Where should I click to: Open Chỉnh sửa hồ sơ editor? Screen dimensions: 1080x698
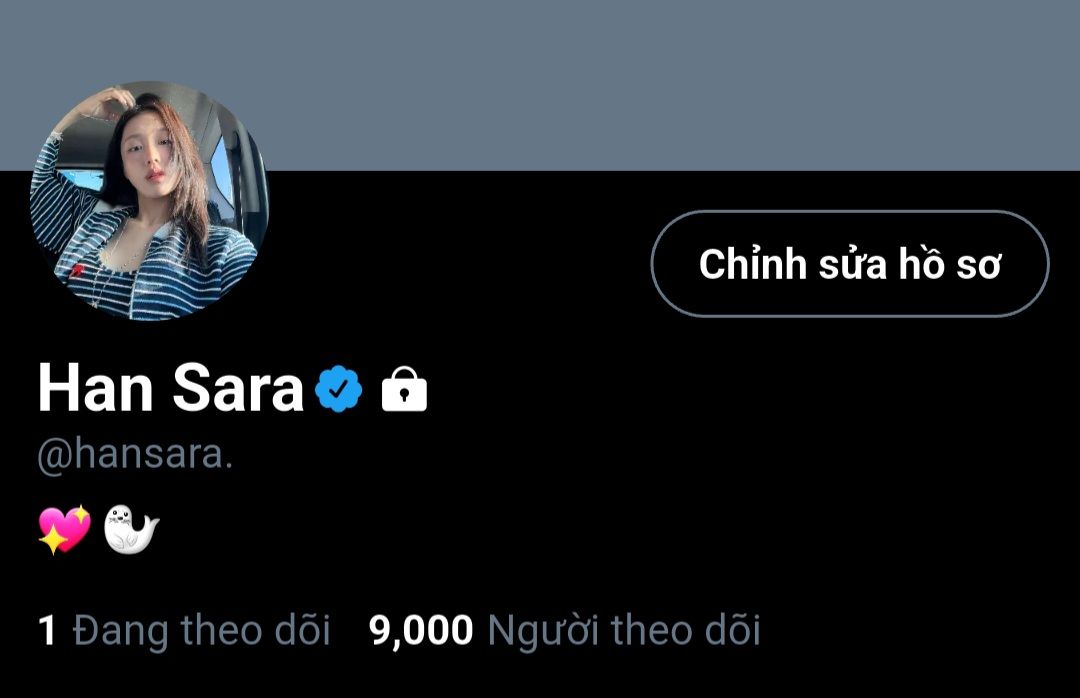tap(850, 264)
